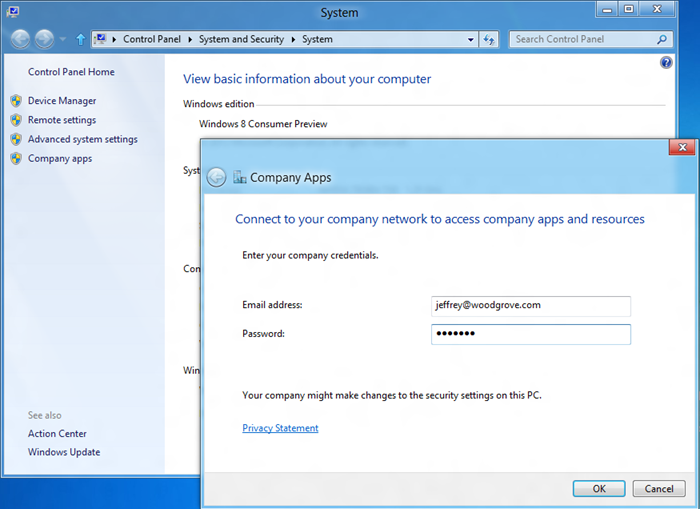
Task: Click the search magnifier icon
Action: click(x=661, y=40)
